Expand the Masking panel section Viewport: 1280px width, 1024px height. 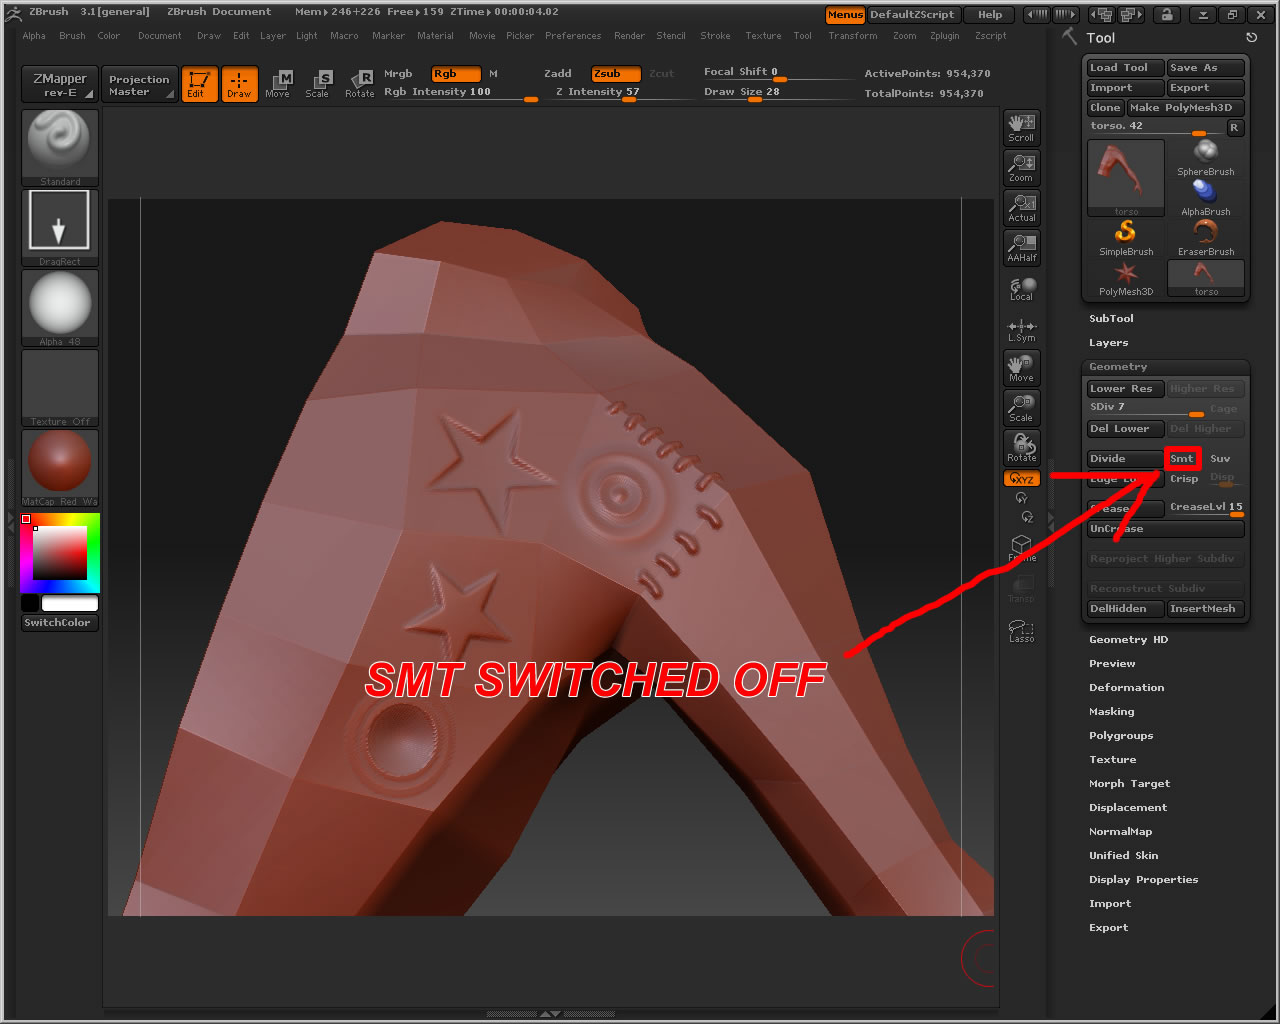click(1111, 712)
